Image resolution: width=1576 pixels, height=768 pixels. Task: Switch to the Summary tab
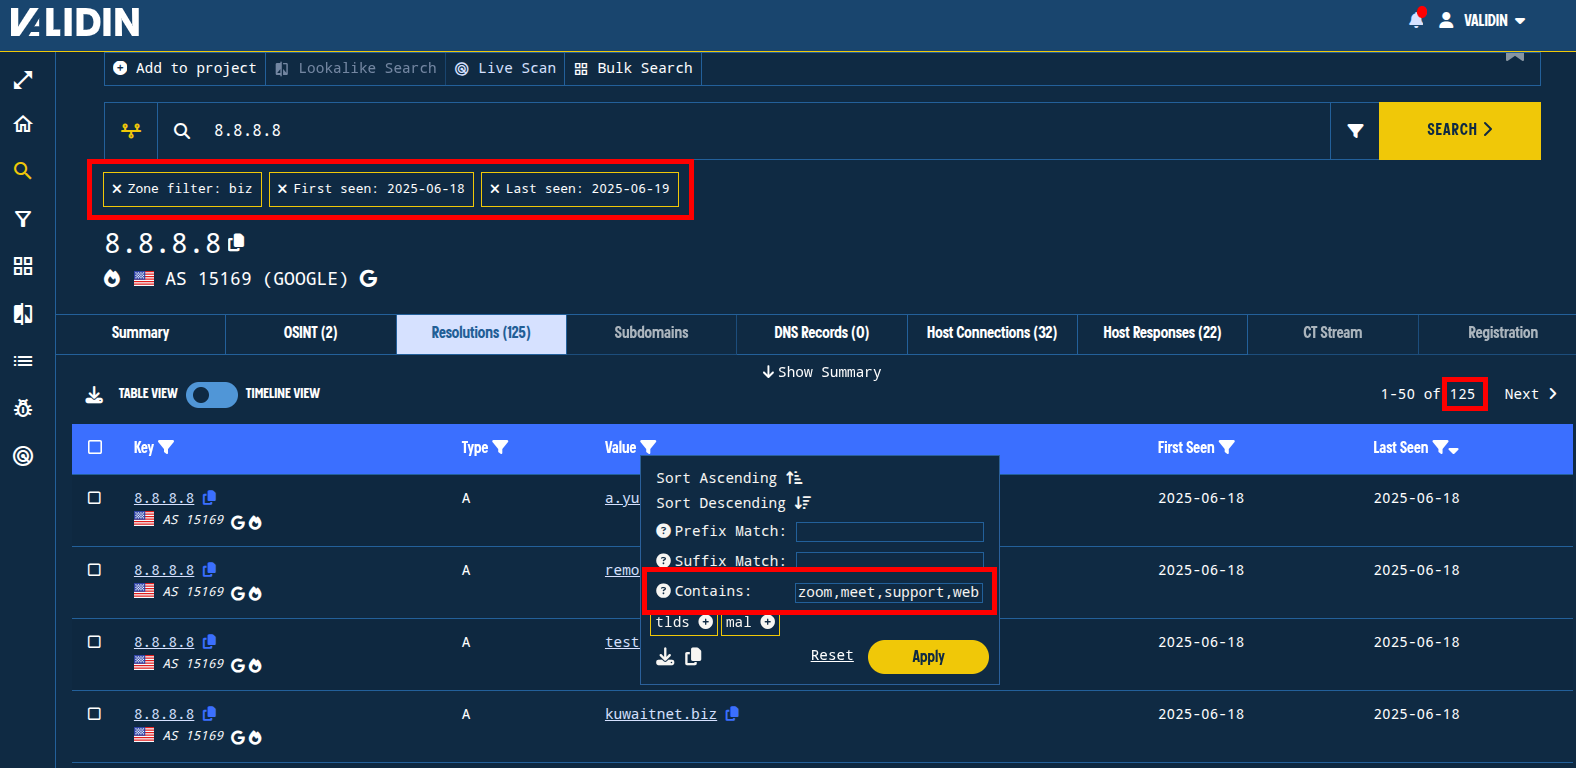(x=140, y=333)
